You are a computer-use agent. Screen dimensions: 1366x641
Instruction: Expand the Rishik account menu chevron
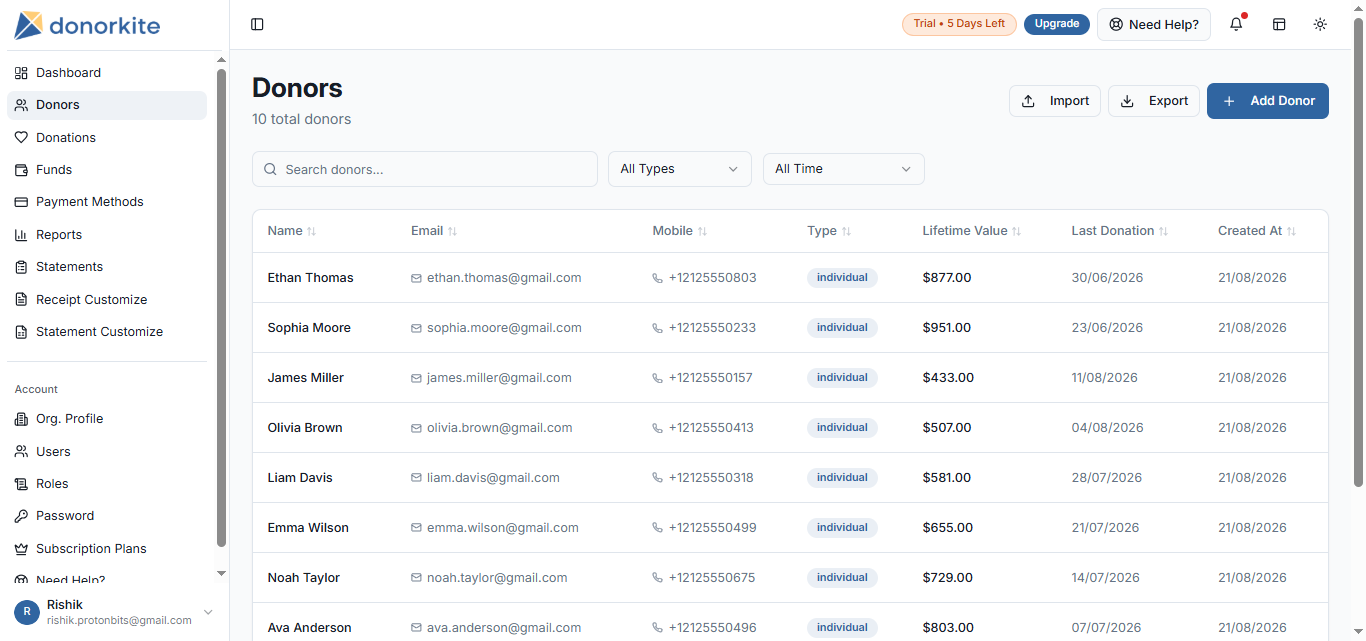click(x=208, y=612)
